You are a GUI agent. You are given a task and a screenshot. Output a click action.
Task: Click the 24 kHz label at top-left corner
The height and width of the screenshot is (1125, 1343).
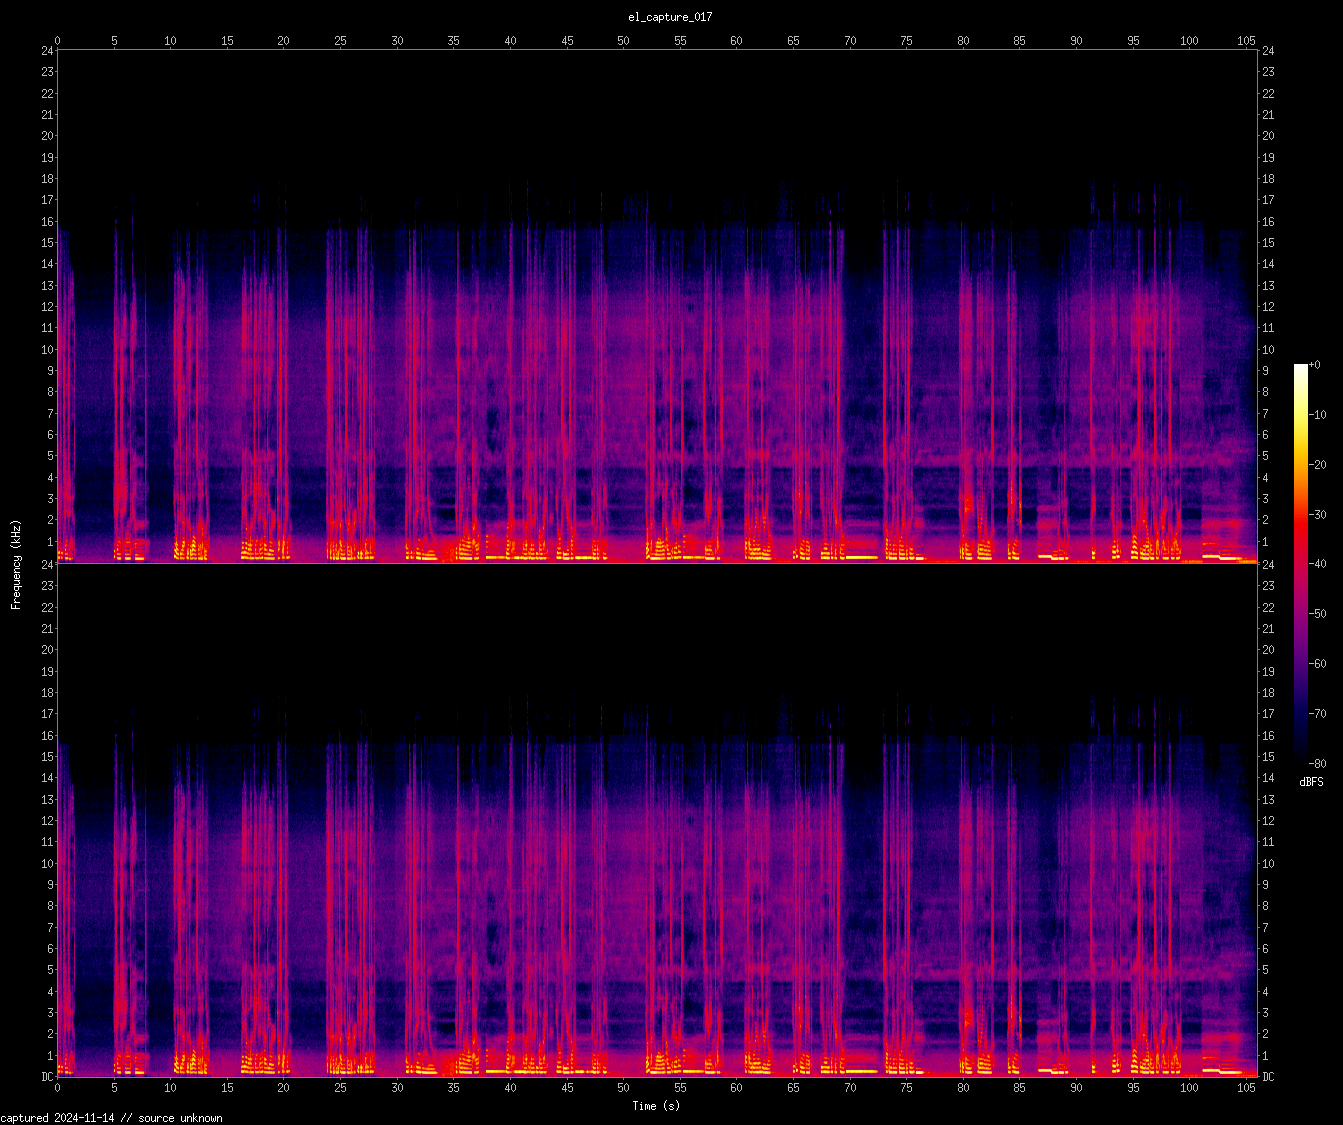47,51
